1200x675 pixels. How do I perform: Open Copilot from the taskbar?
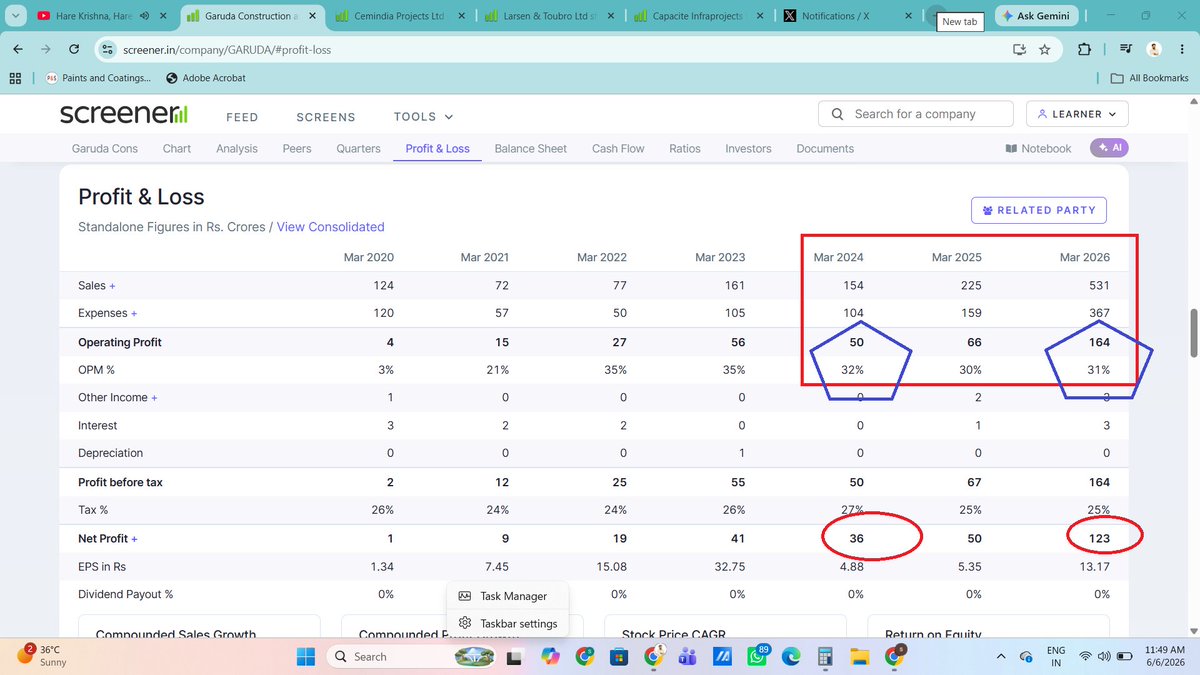pyautogui.click(x=550, y=656)
